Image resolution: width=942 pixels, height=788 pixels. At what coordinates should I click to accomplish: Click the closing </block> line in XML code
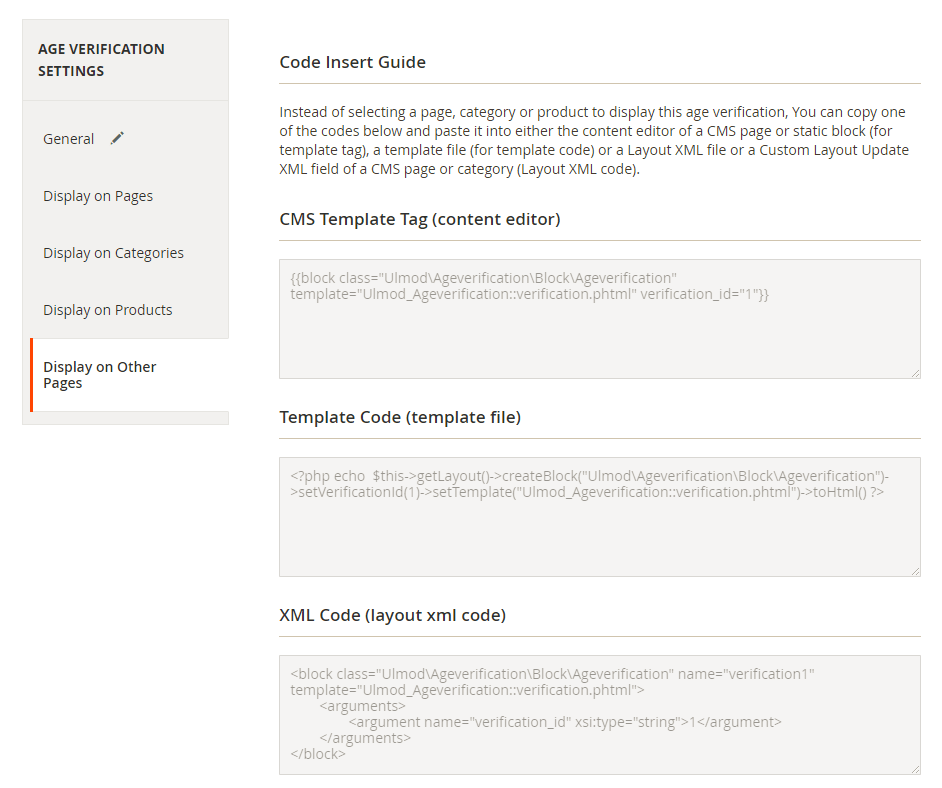coord(318,754)
